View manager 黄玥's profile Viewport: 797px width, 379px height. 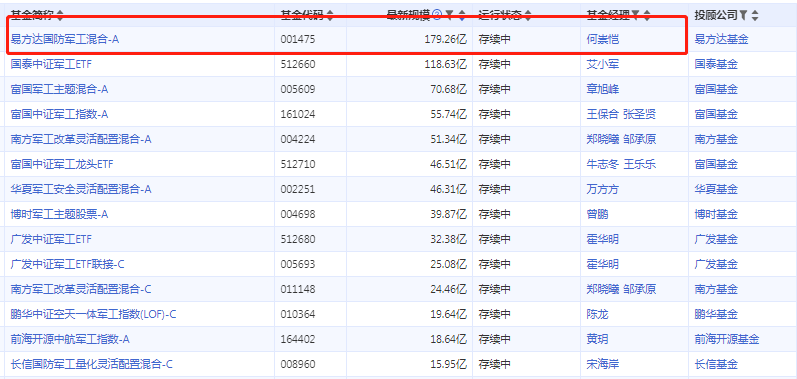tap(597, 339)
